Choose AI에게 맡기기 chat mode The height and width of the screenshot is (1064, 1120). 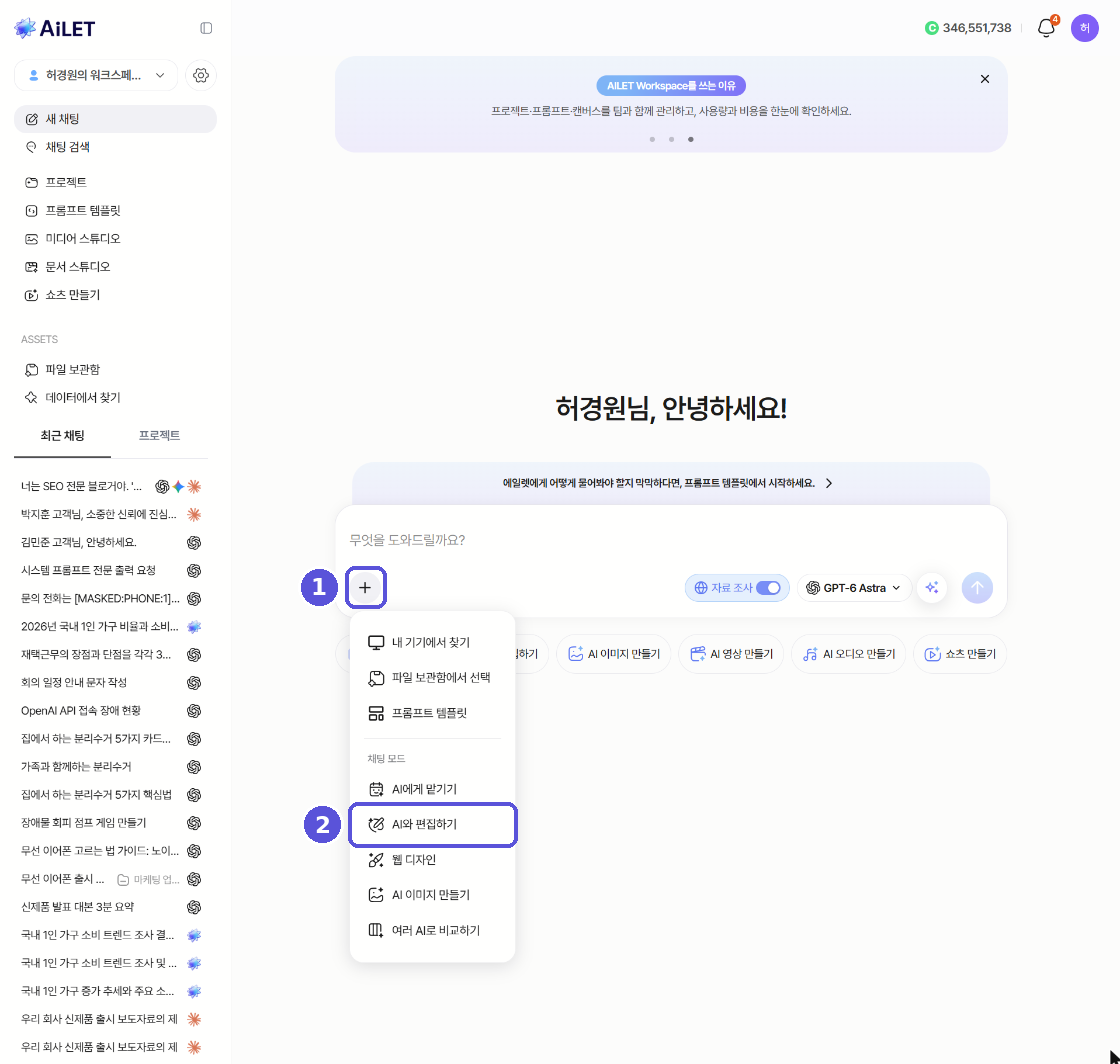(432, 789)
